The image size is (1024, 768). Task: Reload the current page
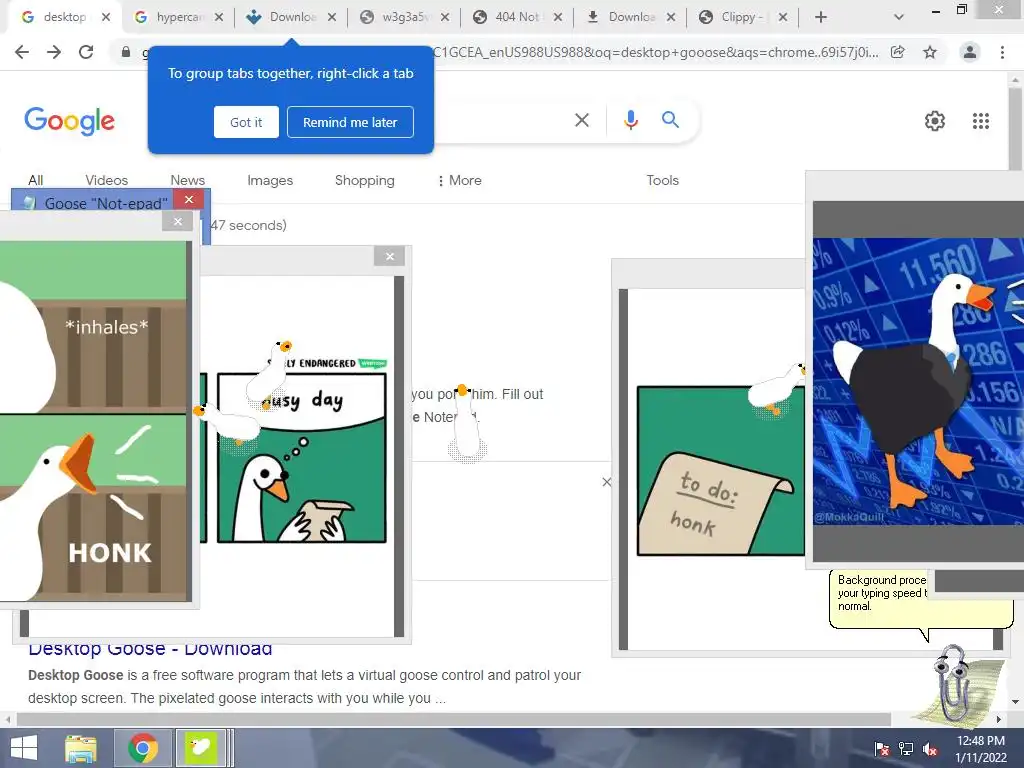click(x=86, y=52)
